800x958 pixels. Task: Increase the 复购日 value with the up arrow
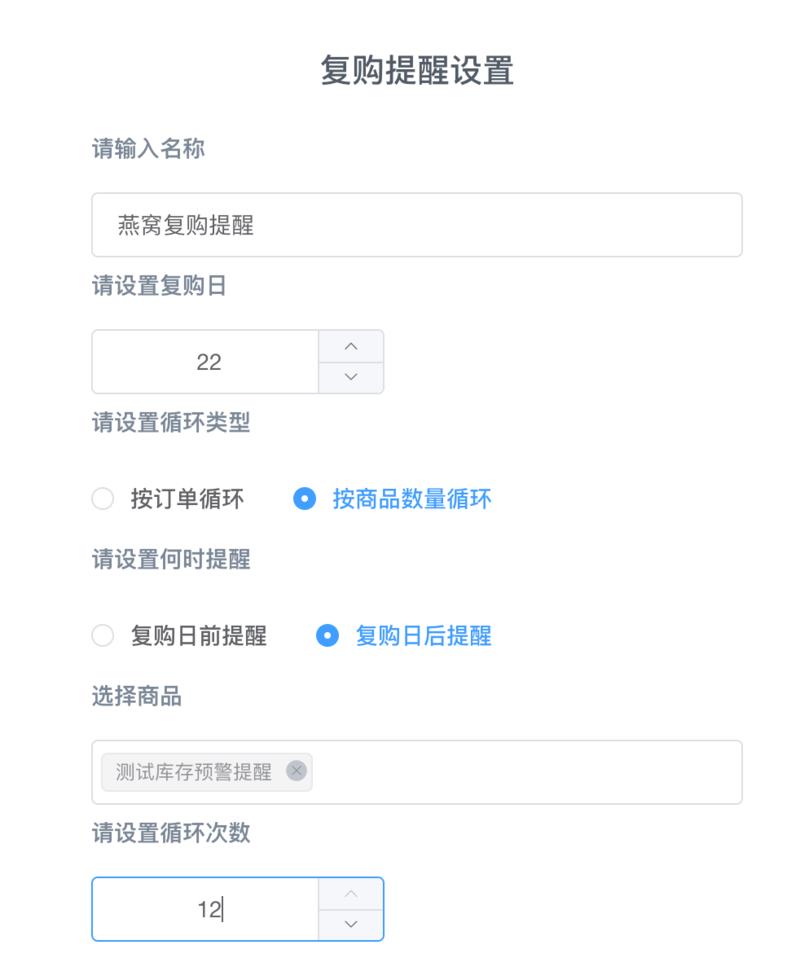tap(352, 348)
